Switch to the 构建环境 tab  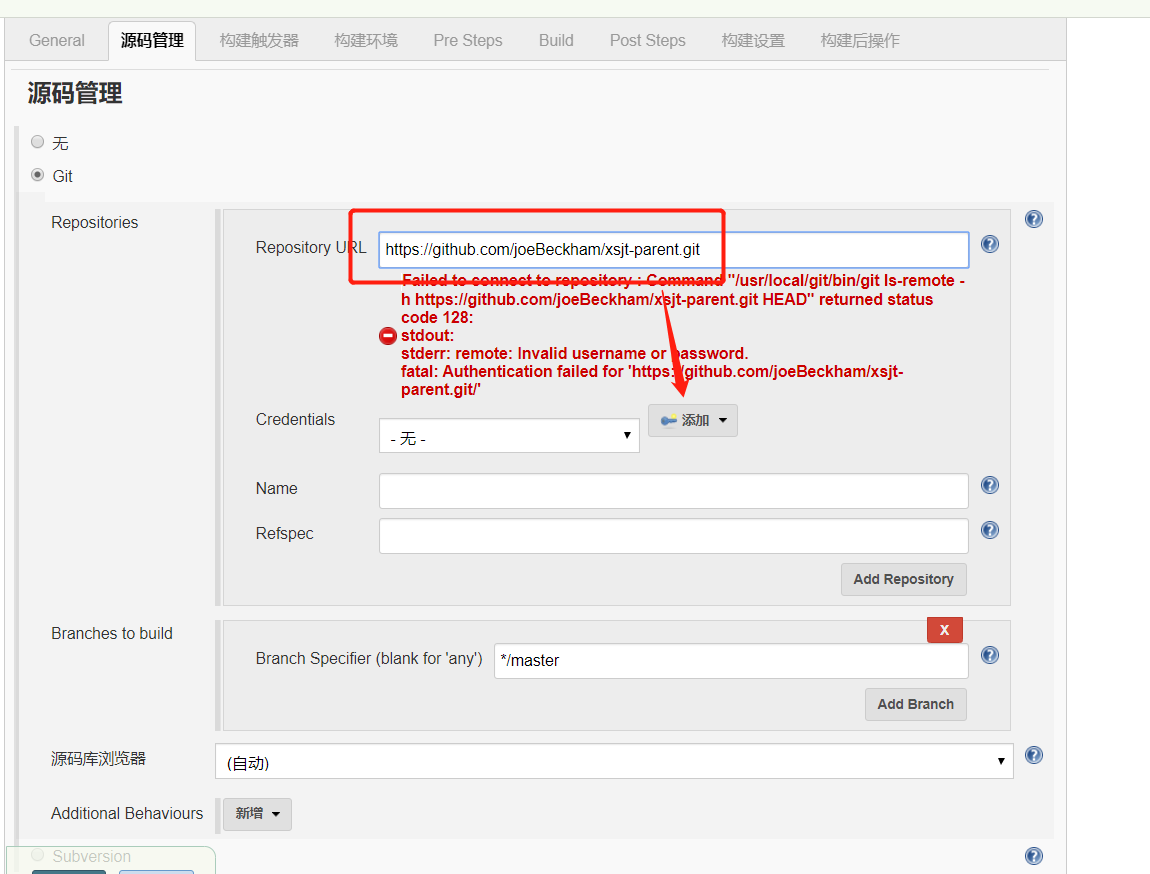(366, 40)
